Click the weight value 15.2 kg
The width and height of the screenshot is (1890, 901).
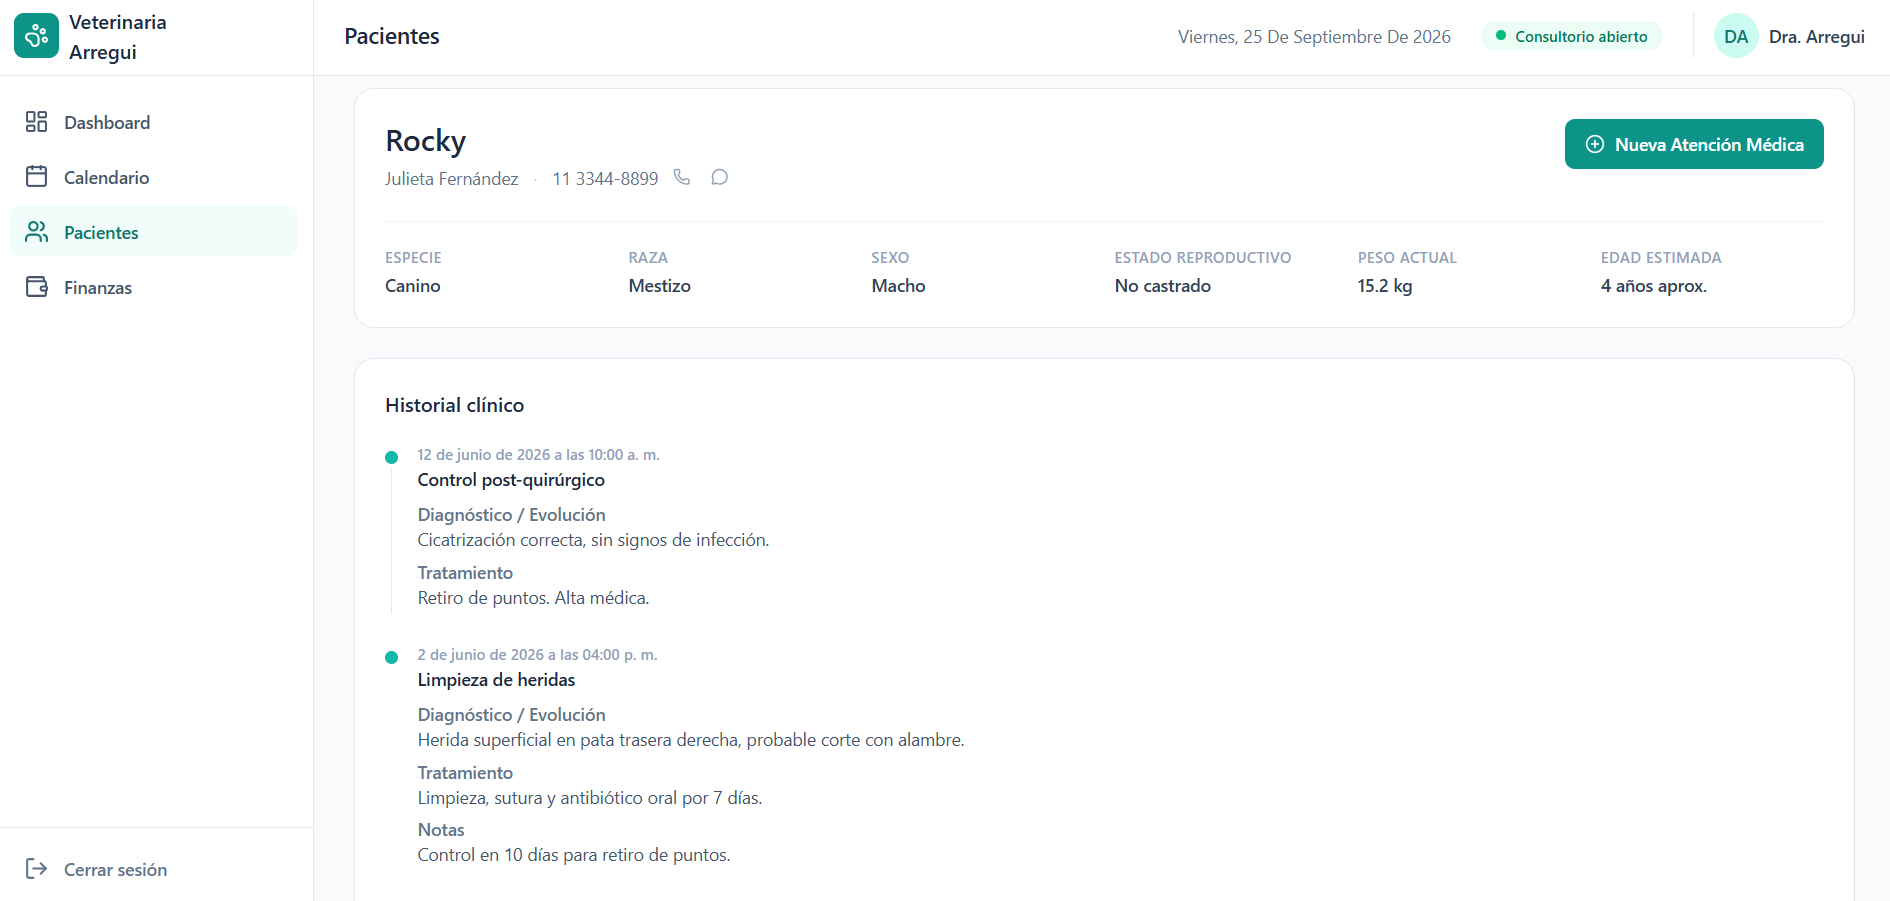click(x=1385, y=286)
